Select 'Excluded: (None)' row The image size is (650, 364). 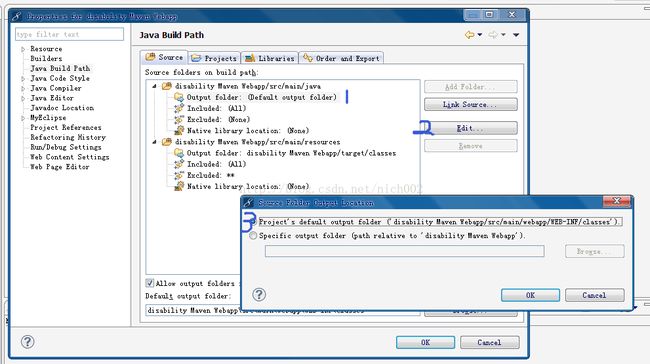(218, 119)
